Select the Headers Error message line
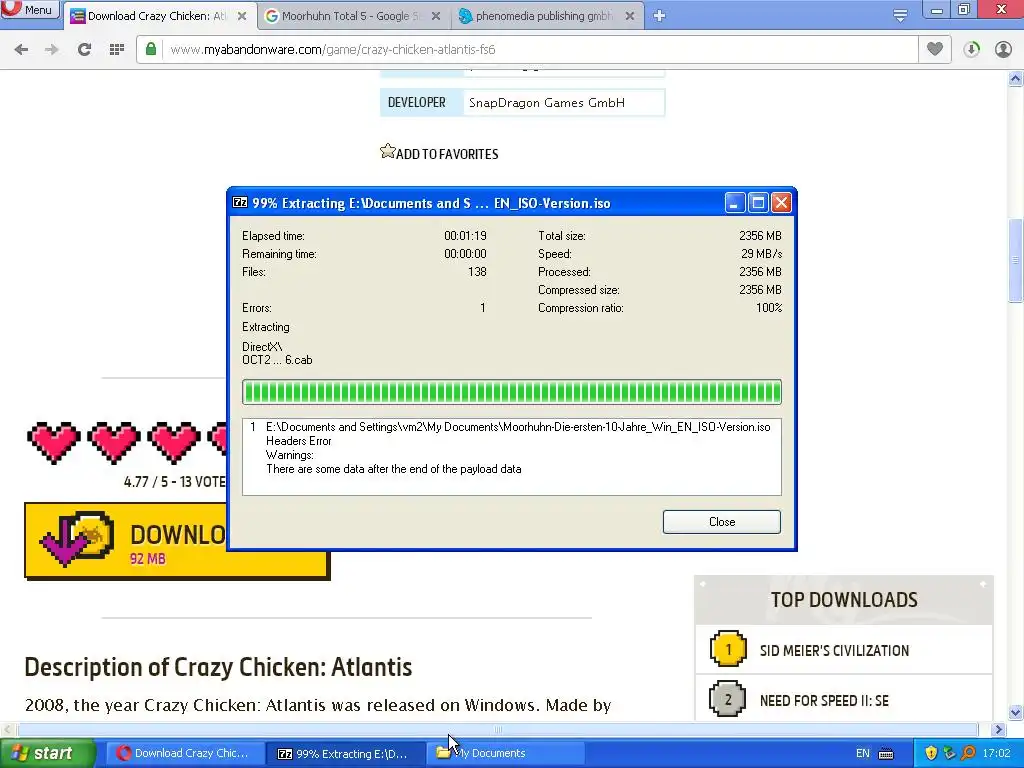Image resolution: width=1024 pixels, height=768 pixels. 298,441
